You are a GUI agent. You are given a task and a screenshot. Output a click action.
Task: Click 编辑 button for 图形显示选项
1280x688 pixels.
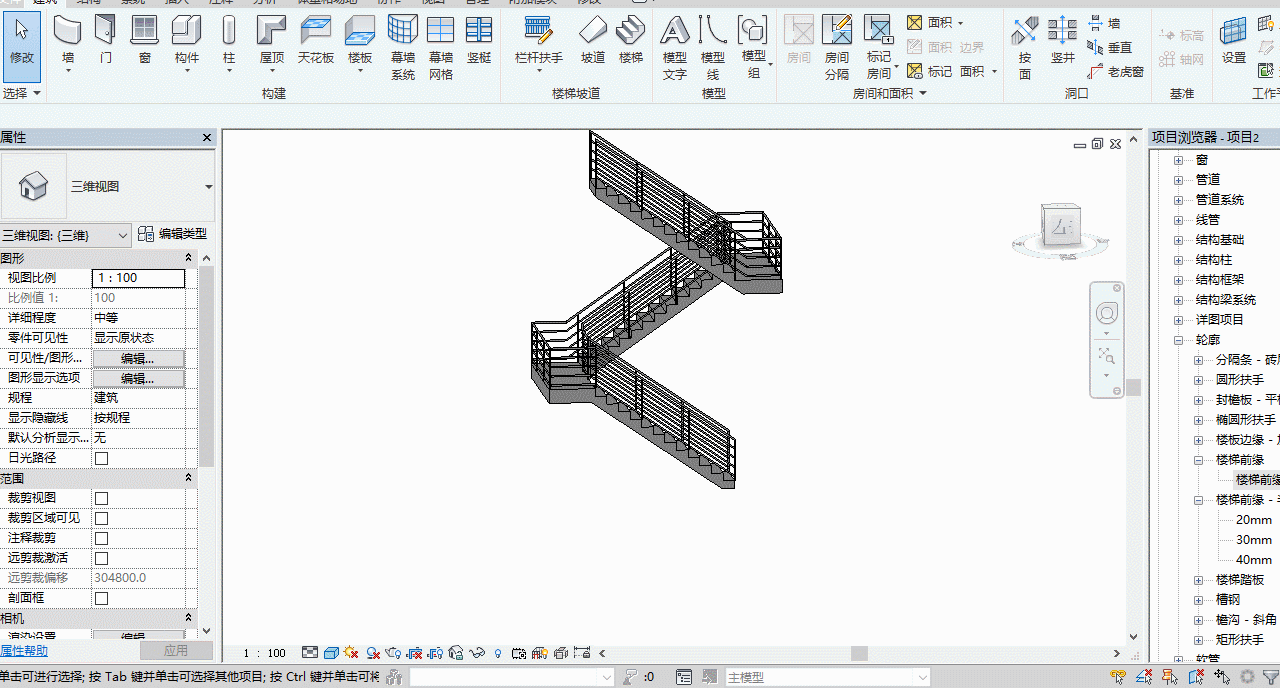click(x=138, y=378)
